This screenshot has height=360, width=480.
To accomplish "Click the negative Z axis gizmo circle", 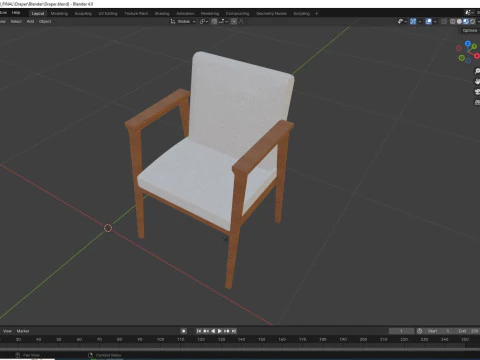I will [x=468, y=60].
